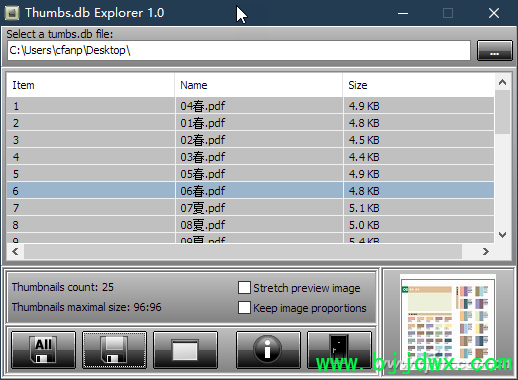Click the list's scroll down arrow
The height and width of the screenshot is (380, 518).
pos(502,235)
